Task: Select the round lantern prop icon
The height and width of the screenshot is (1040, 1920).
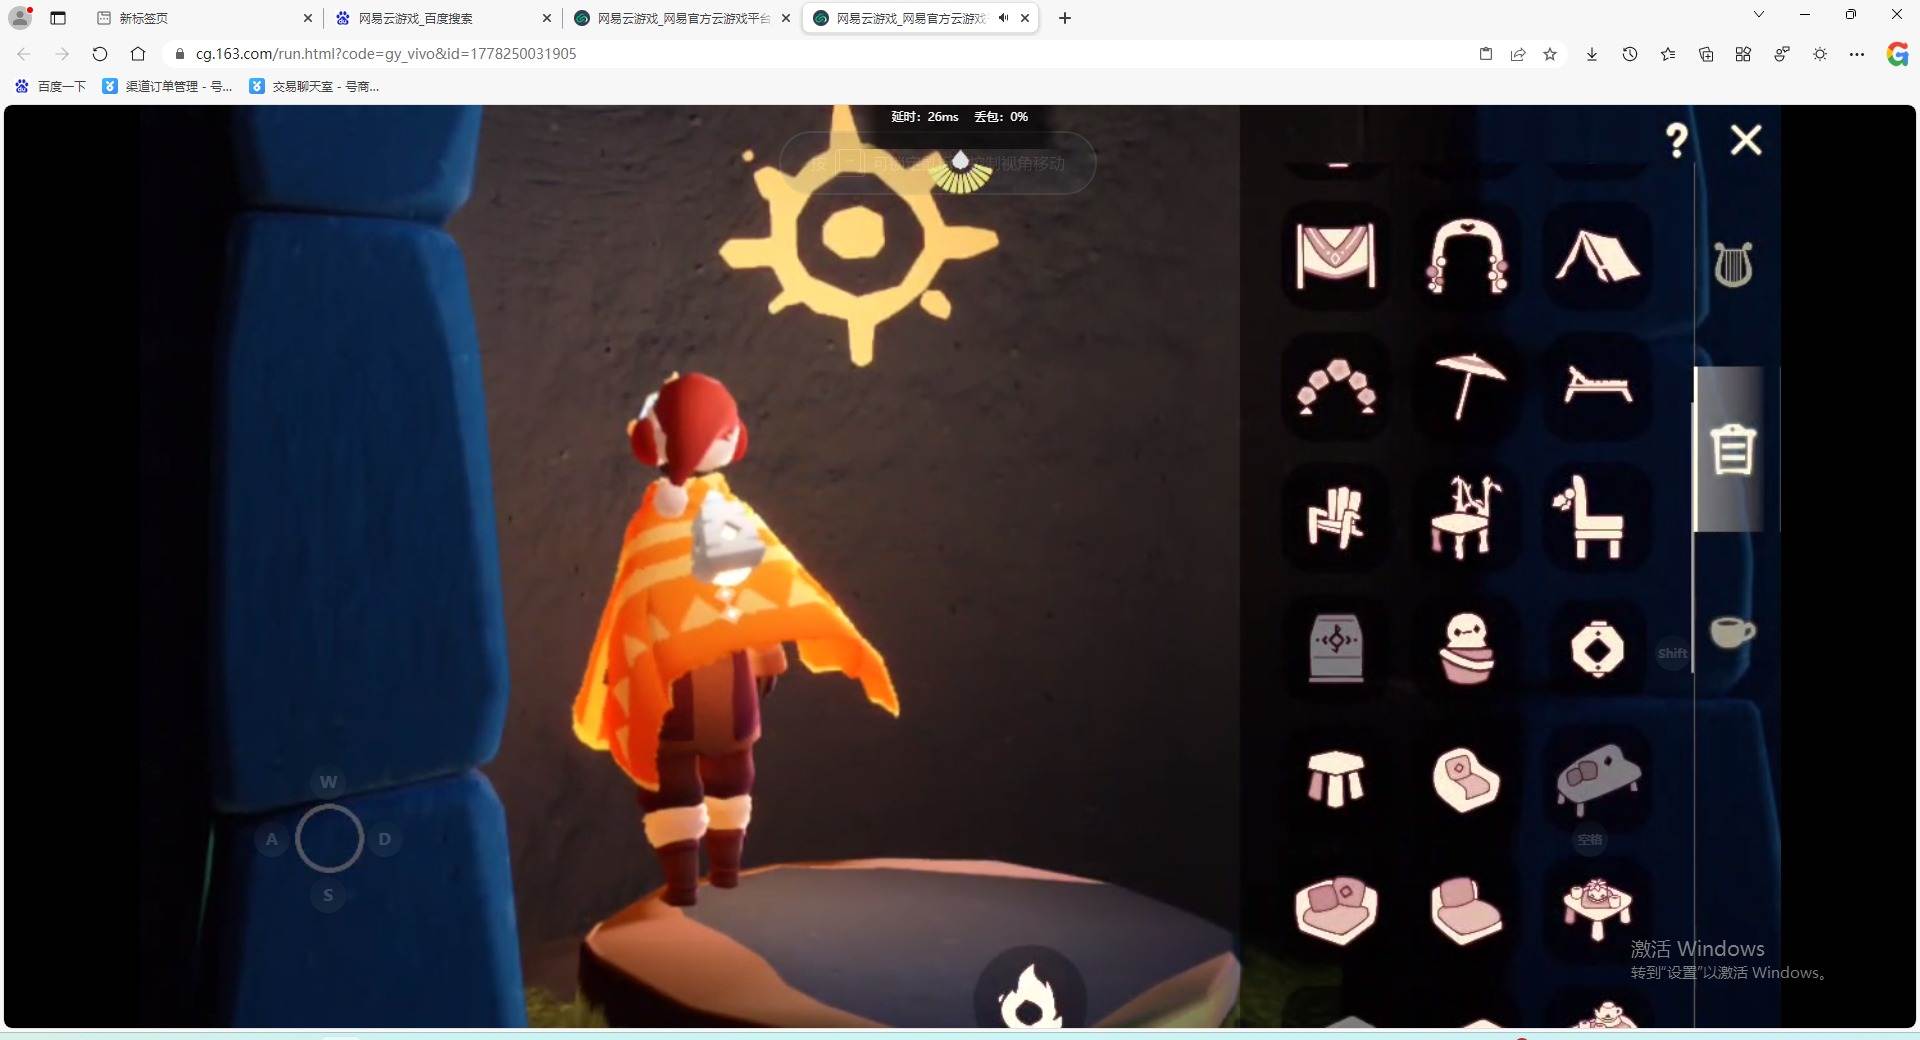Action: [x=1597, y=648]
